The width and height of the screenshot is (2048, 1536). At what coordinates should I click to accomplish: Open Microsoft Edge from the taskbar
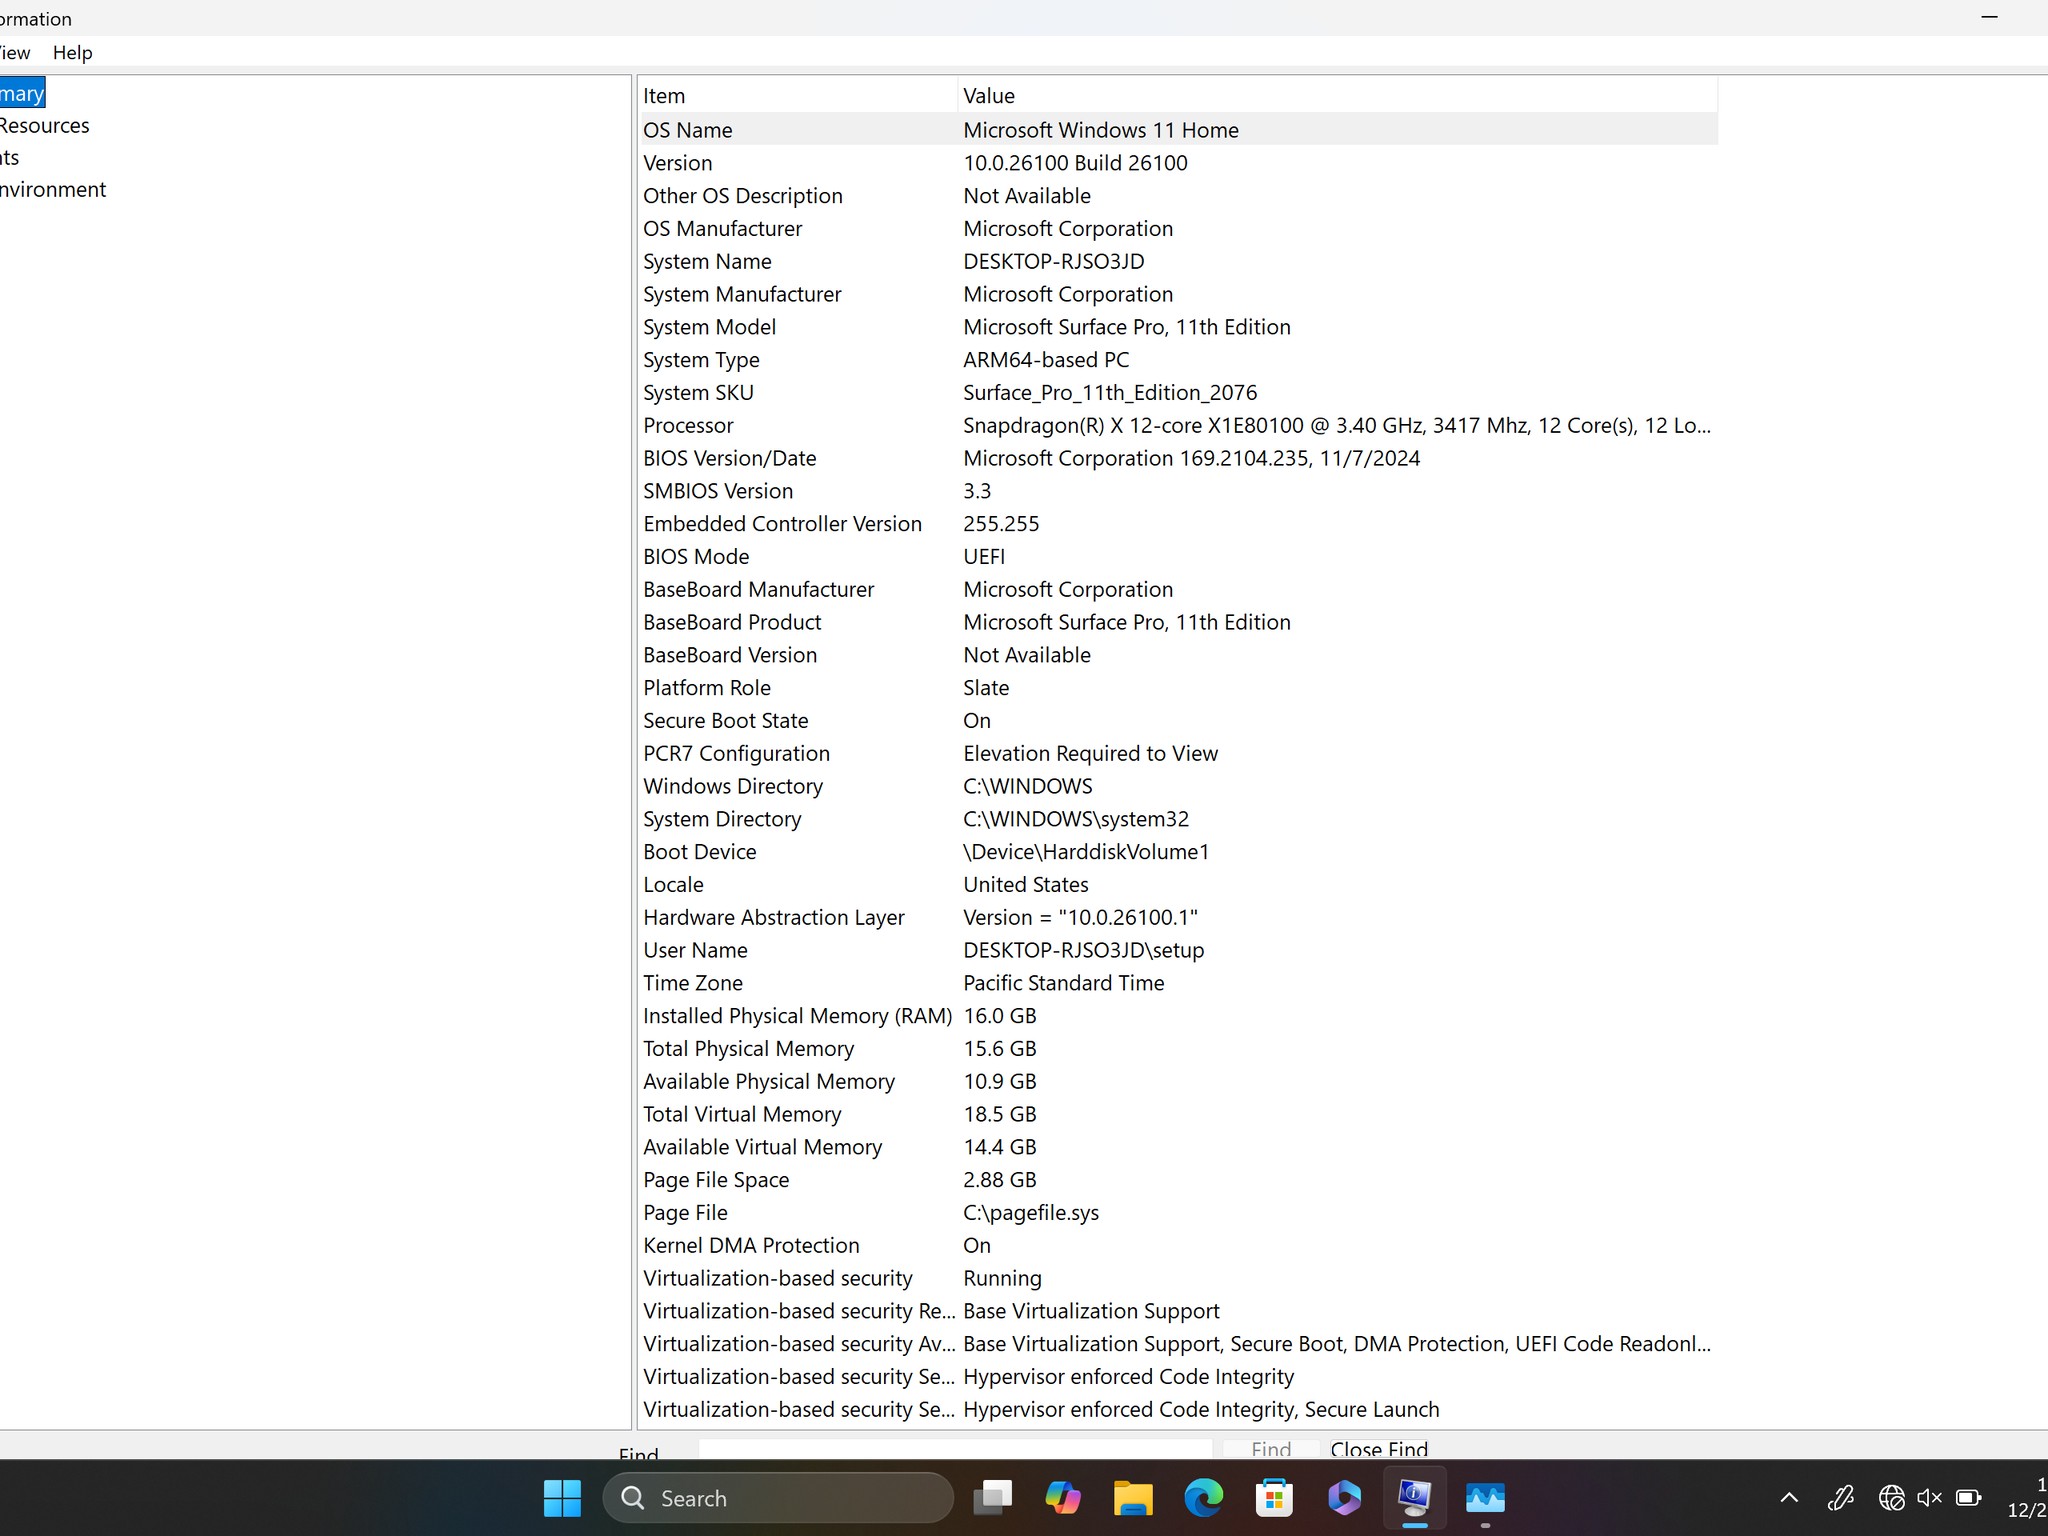(1204, 1498)
